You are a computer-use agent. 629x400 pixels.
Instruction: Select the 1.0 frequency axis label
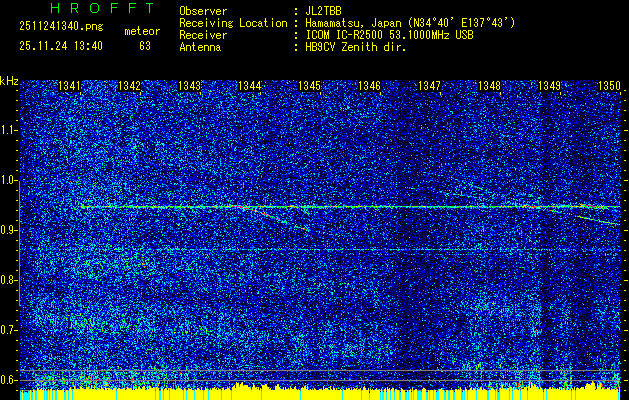click(9, 180)
